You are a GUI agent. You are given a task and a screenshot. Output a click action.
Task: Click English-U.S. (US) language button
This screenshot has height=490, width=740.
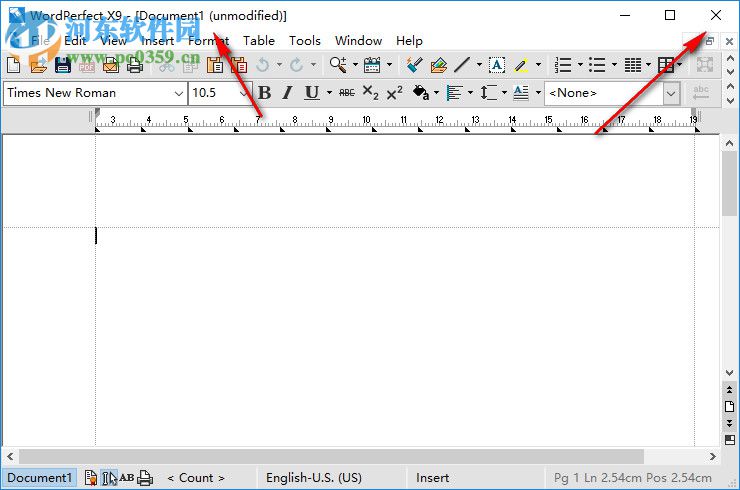coord(314,478)
